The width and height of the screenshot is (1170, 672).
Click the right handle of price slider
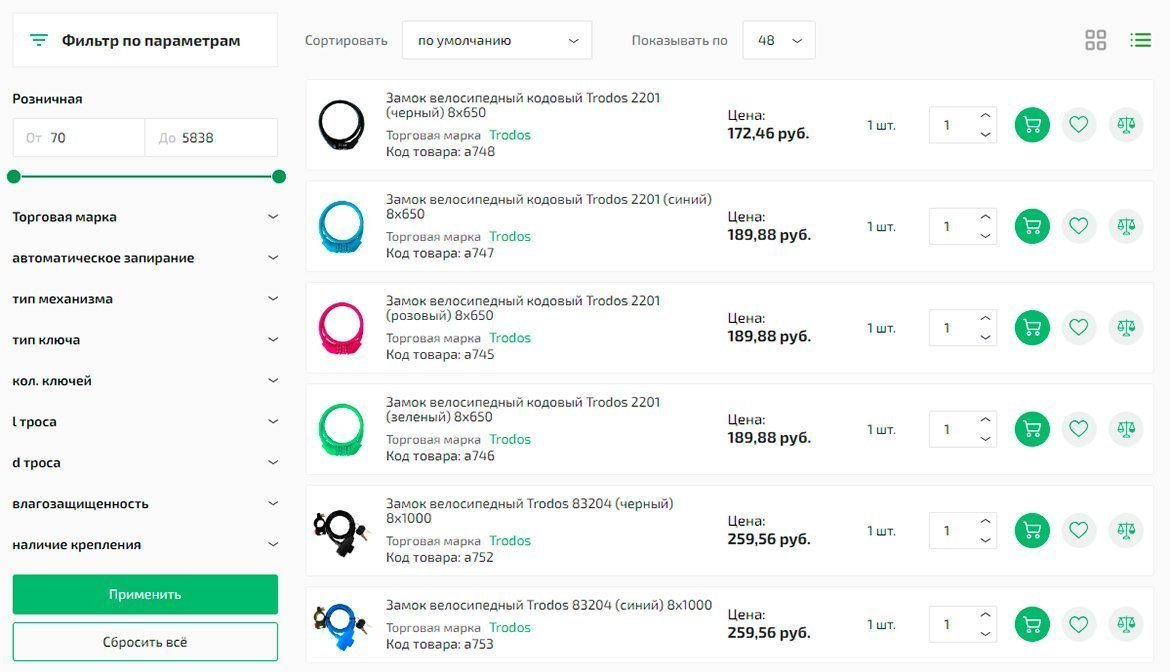pyautogui.click(x=279, y=177)
